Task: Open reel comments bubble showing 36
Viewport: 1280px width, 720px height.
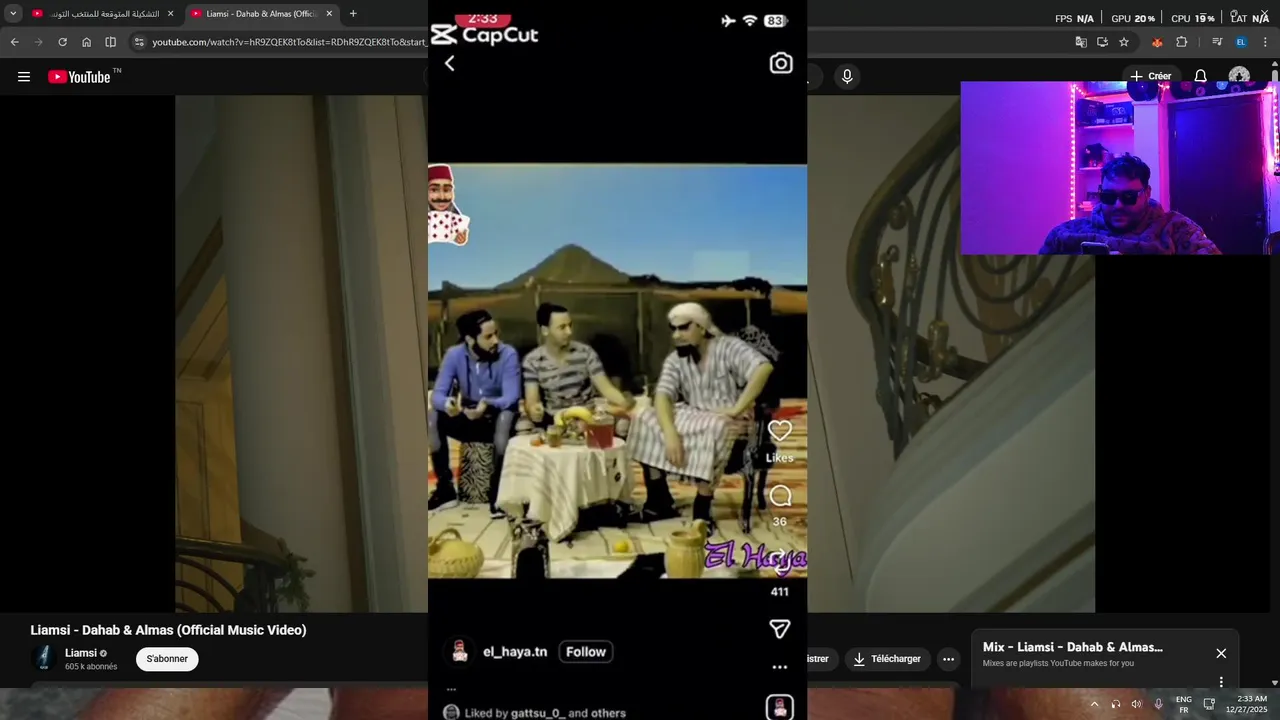Action: pos(780,496)
